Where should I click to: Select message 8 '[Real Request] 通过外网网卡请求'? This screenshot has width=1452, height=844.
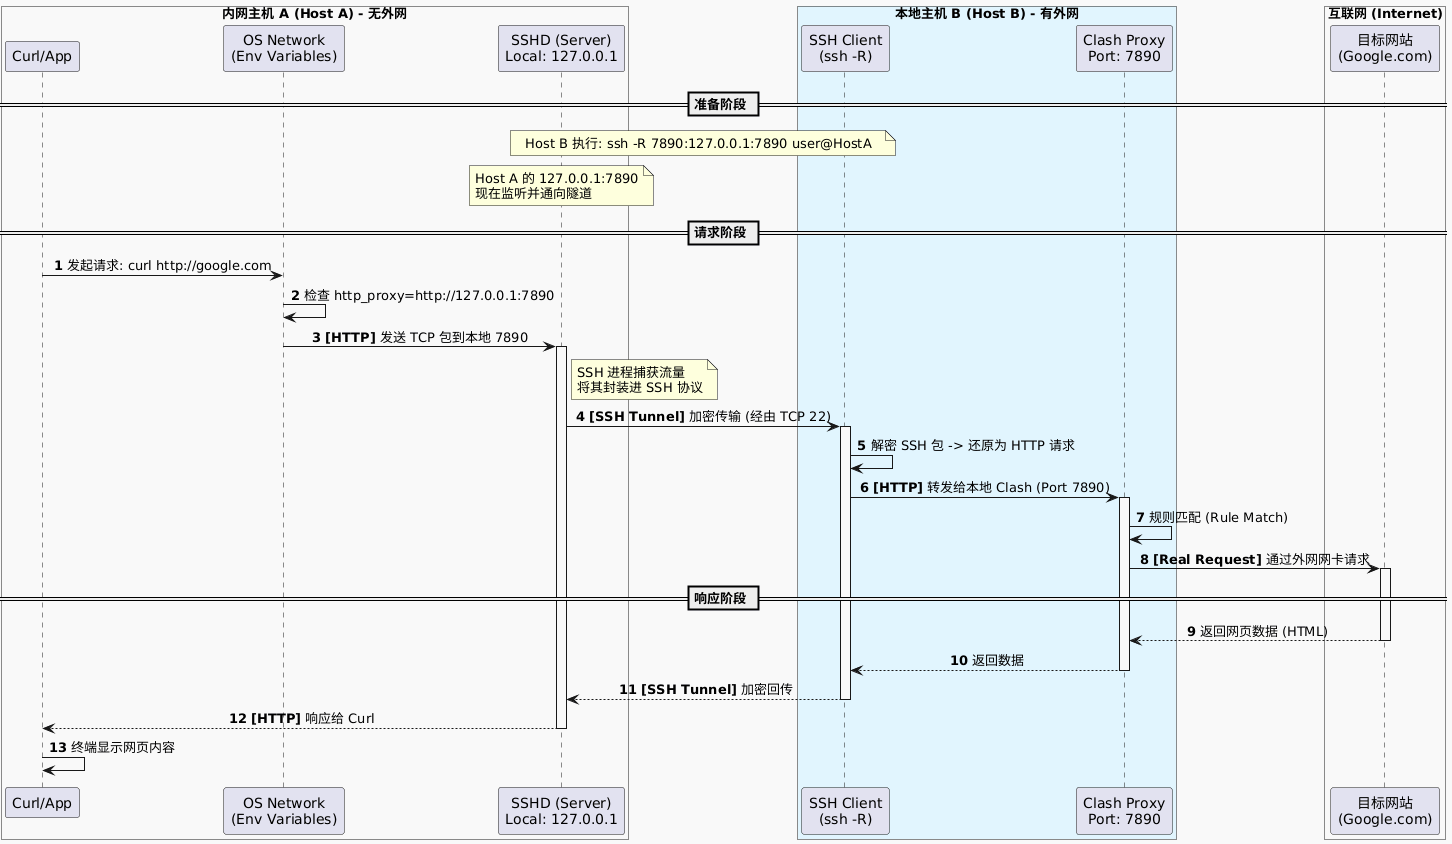pos(1254,559)
